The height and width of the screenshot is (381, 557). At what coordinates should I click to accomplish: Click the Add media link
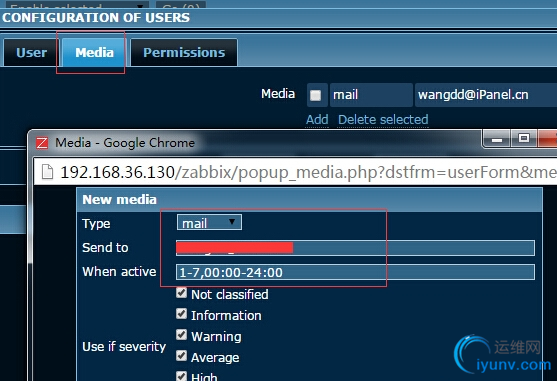pos(317,120)
